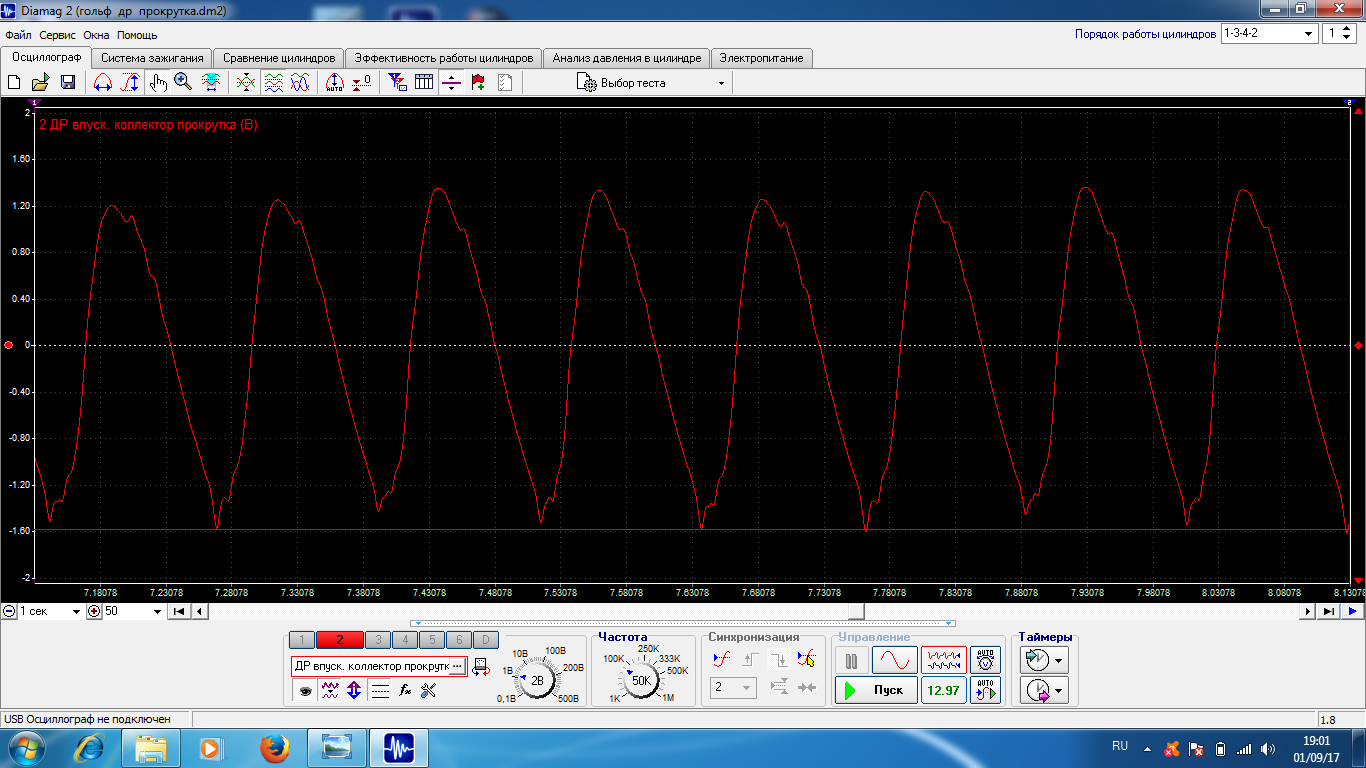Create a new file with the blank page icon
Image resolution: width=1366 pixels, height=768 pixels.
[14, 83]
